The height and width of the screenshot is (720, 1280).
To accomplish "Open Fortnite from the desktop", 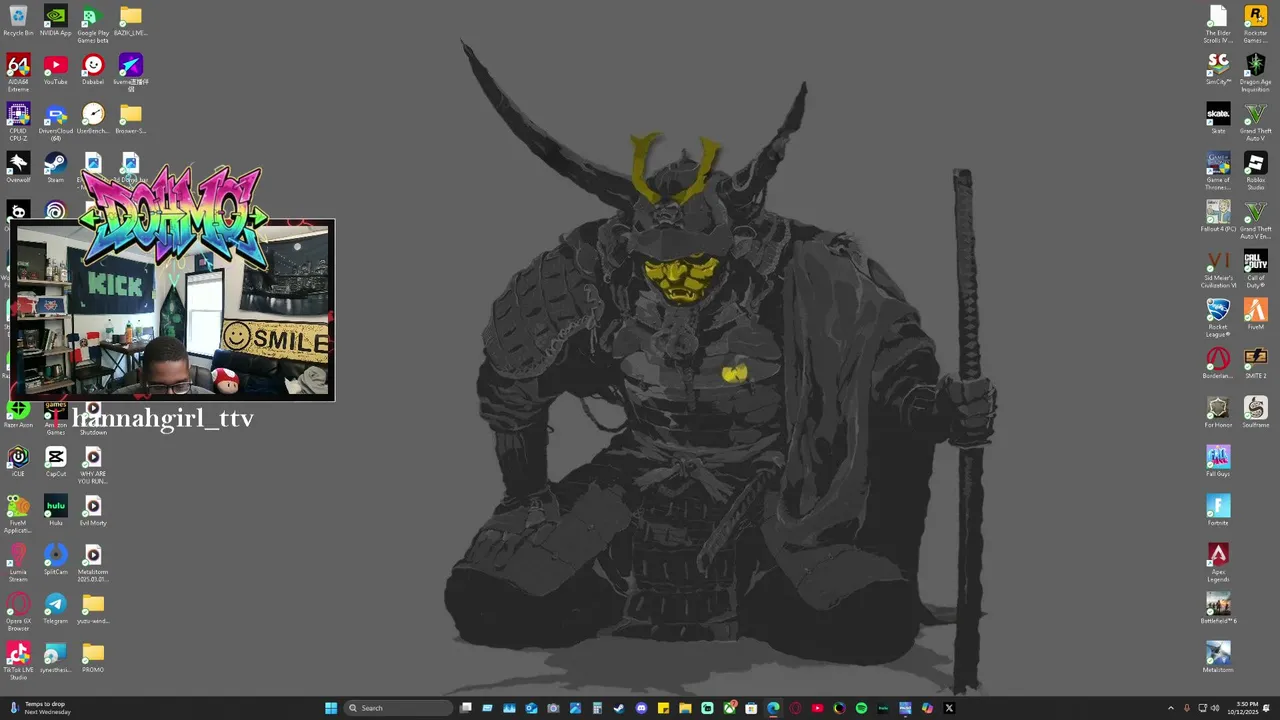I will coord(1218,511).
